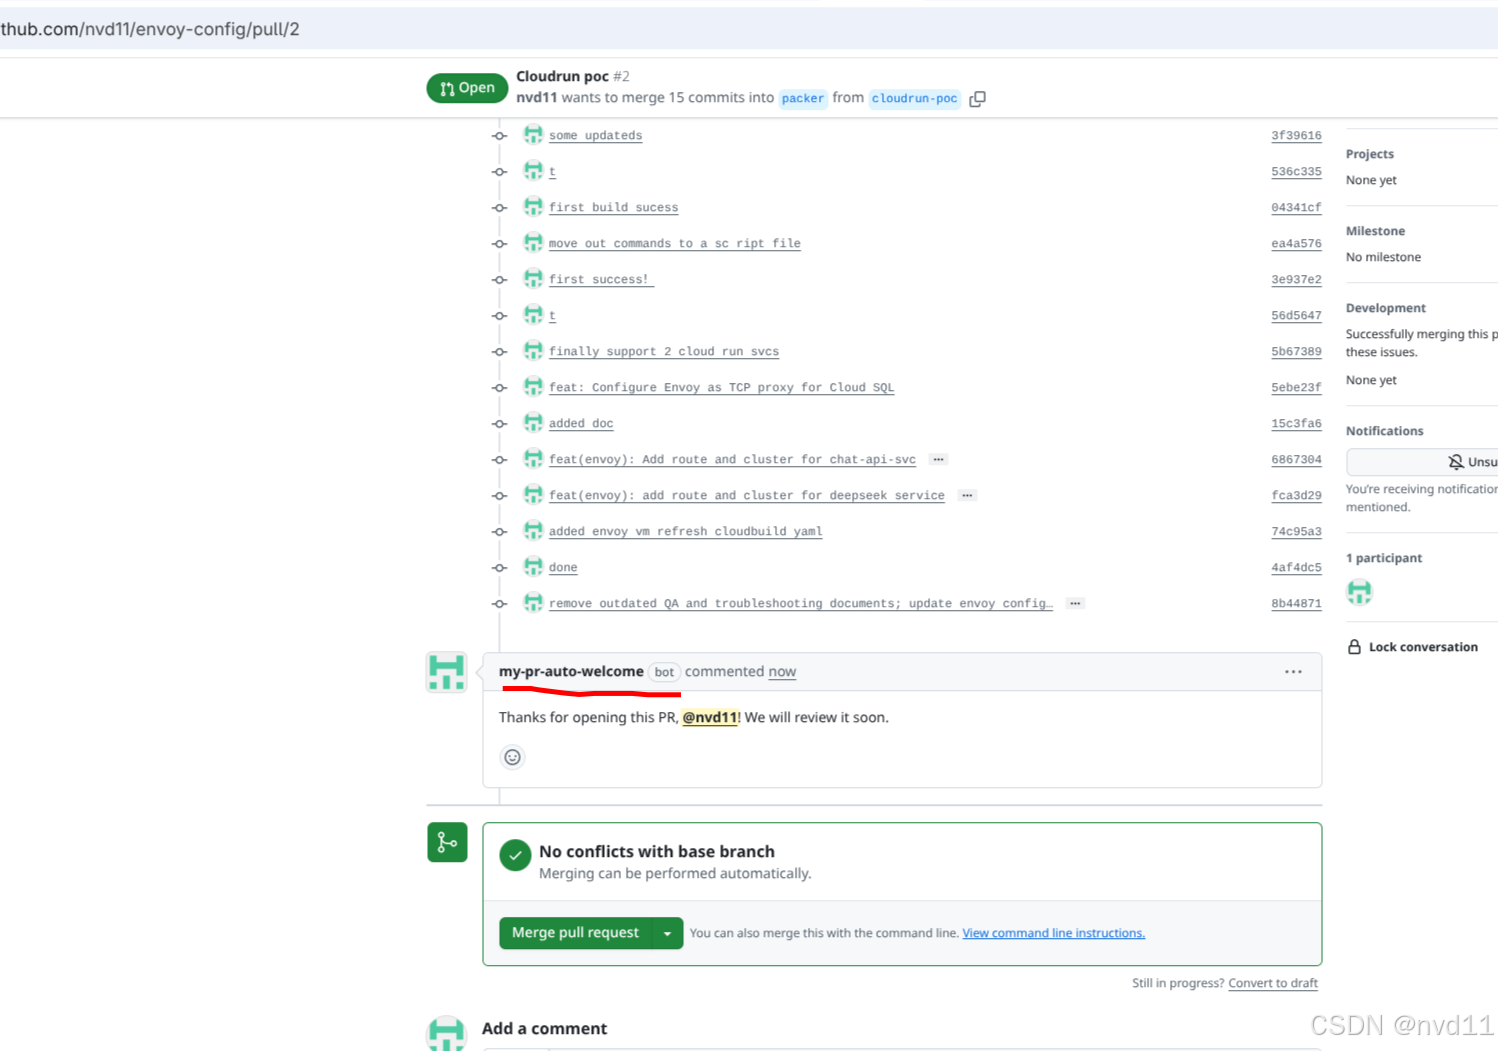Click author avatar next to 'some updateds' commit

coord(533,135)
